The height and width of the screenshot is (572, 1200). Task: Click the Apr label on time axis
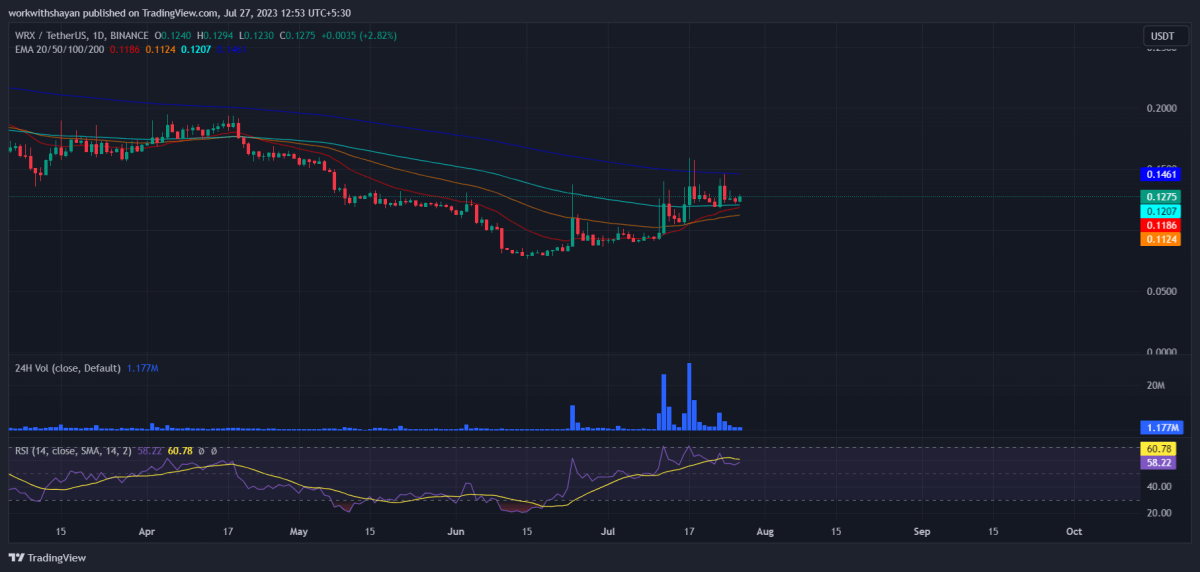point(147,532)
